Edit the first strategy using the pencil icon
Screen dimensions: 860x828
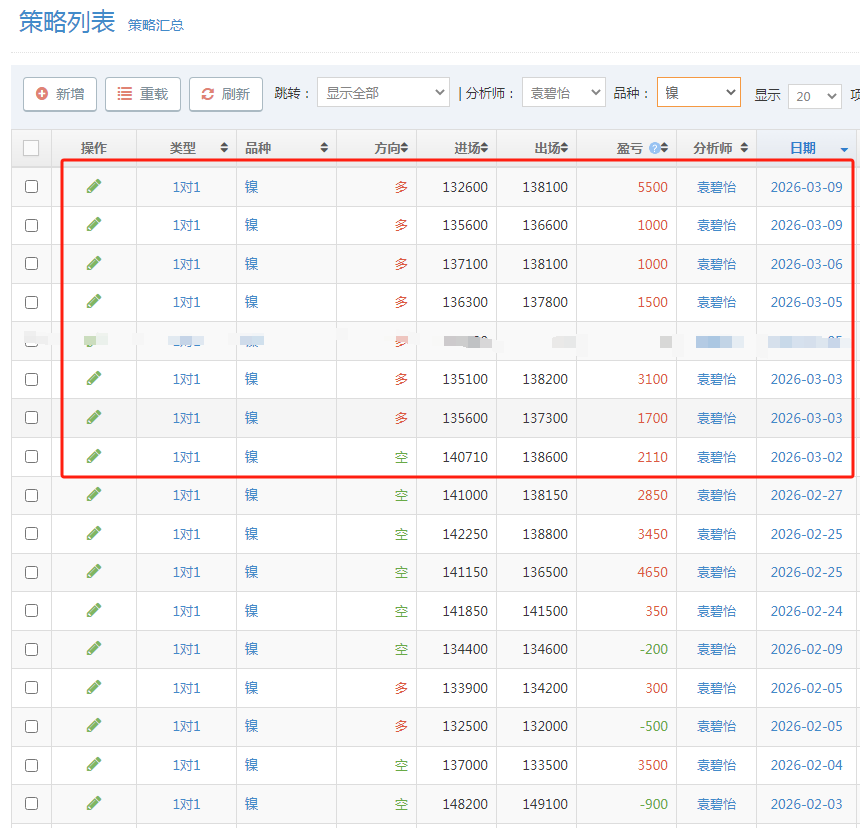[x=93, y=186]
